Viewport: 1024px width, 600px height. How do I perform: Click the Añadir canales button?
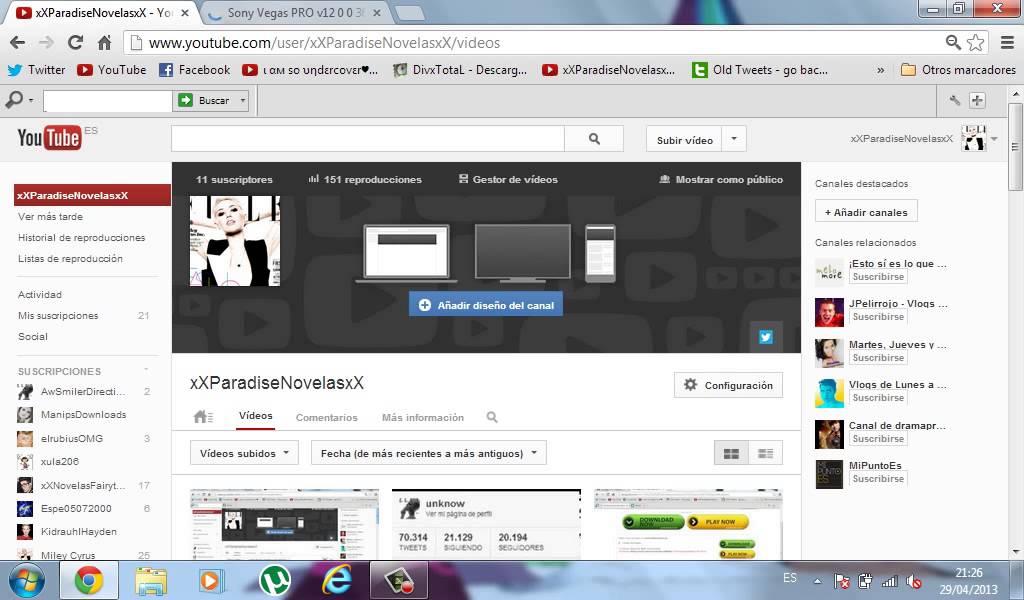pos(866,212)
